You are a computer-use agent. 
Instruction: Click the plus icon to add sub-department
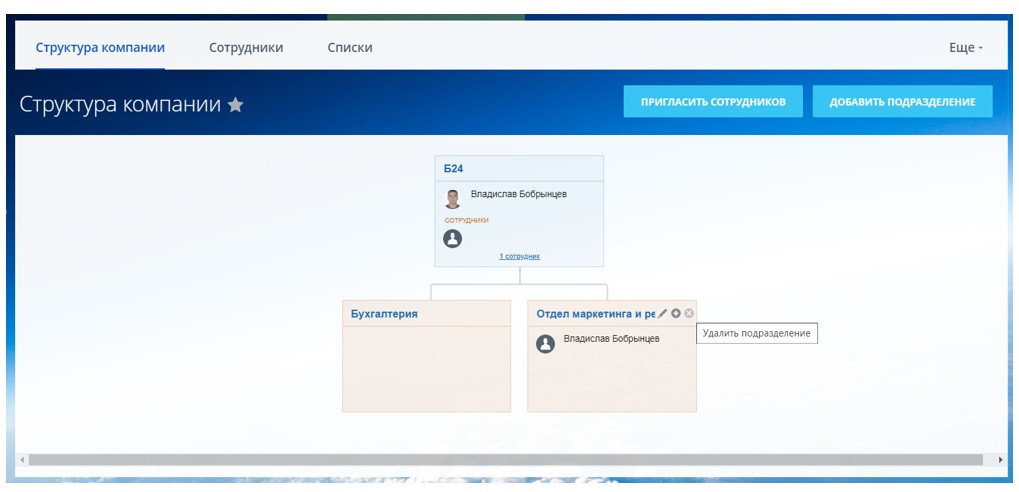[x=676, y=313]
